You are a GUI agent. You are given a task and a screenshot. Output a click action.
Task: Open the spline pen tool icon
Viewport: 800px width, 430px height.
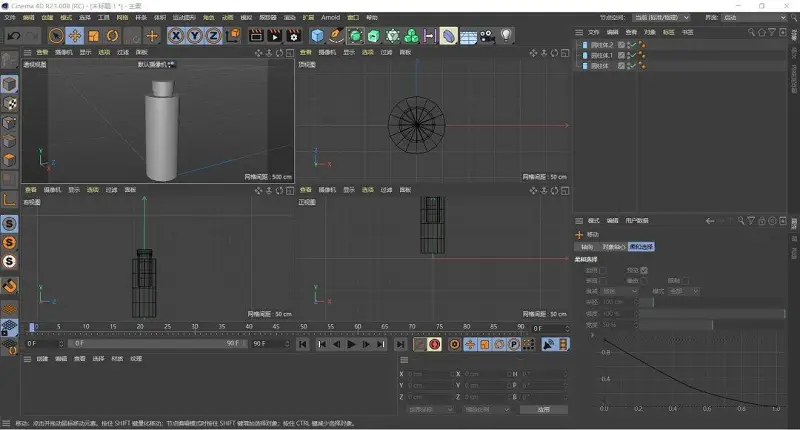click(336, 36)
